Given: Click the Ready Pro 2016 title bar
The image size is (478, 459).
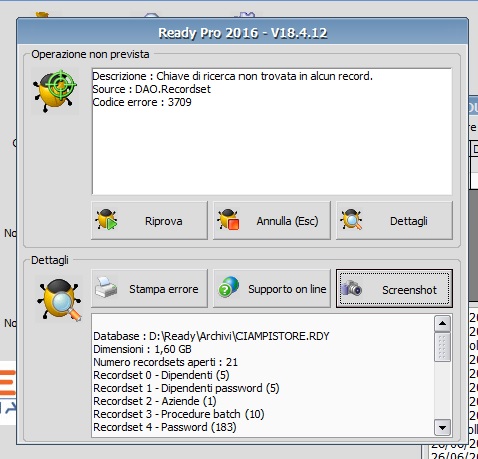Looking at the screenshot, I should 242,32.
